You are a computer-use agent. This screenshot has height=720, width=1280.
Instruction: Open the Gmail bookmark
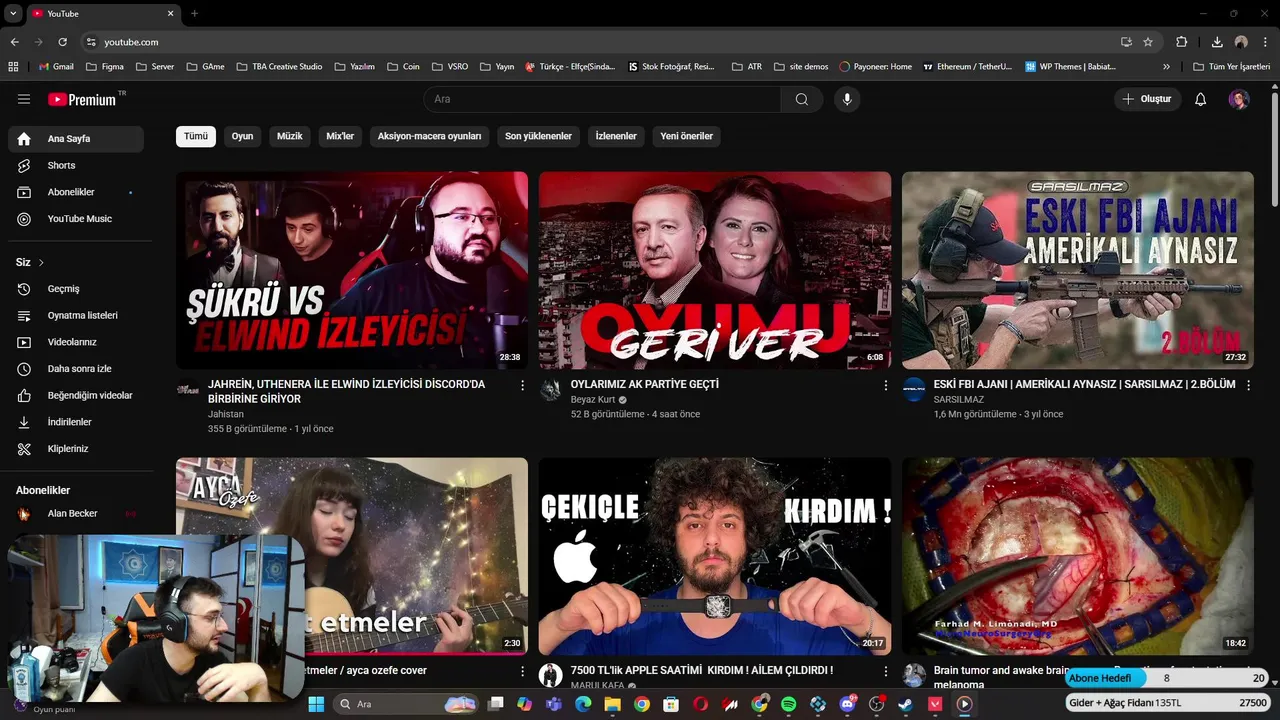[x=56, y=67]
